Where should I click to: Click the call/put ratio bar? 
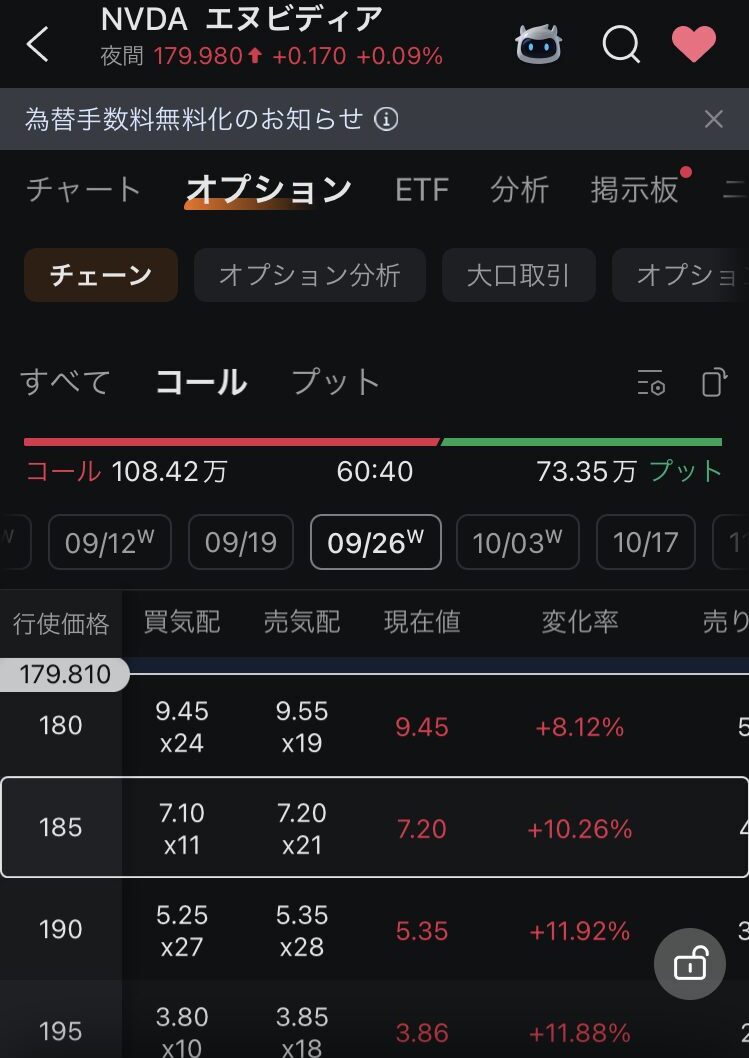(x=373, y=442)
